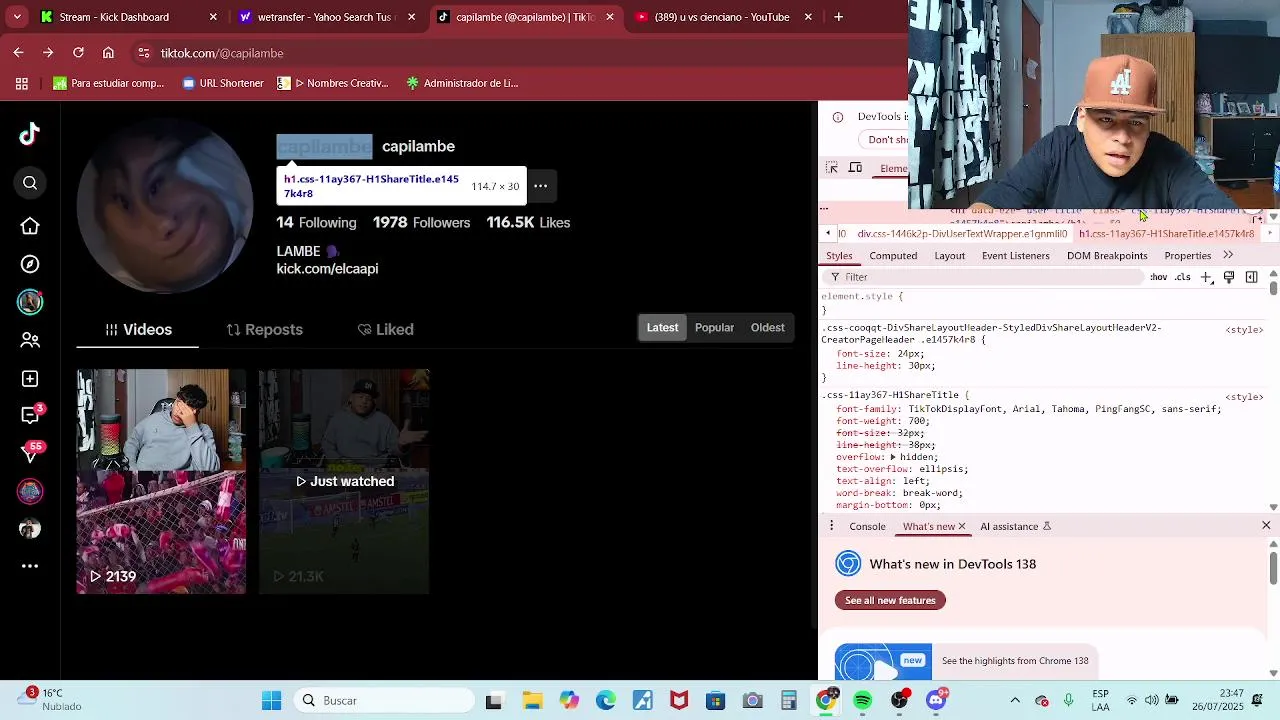The height and width of the screenshot is (720, 1280).
Task: Open TikTok search from the sidebar
Action: click(x=30, y=183)
